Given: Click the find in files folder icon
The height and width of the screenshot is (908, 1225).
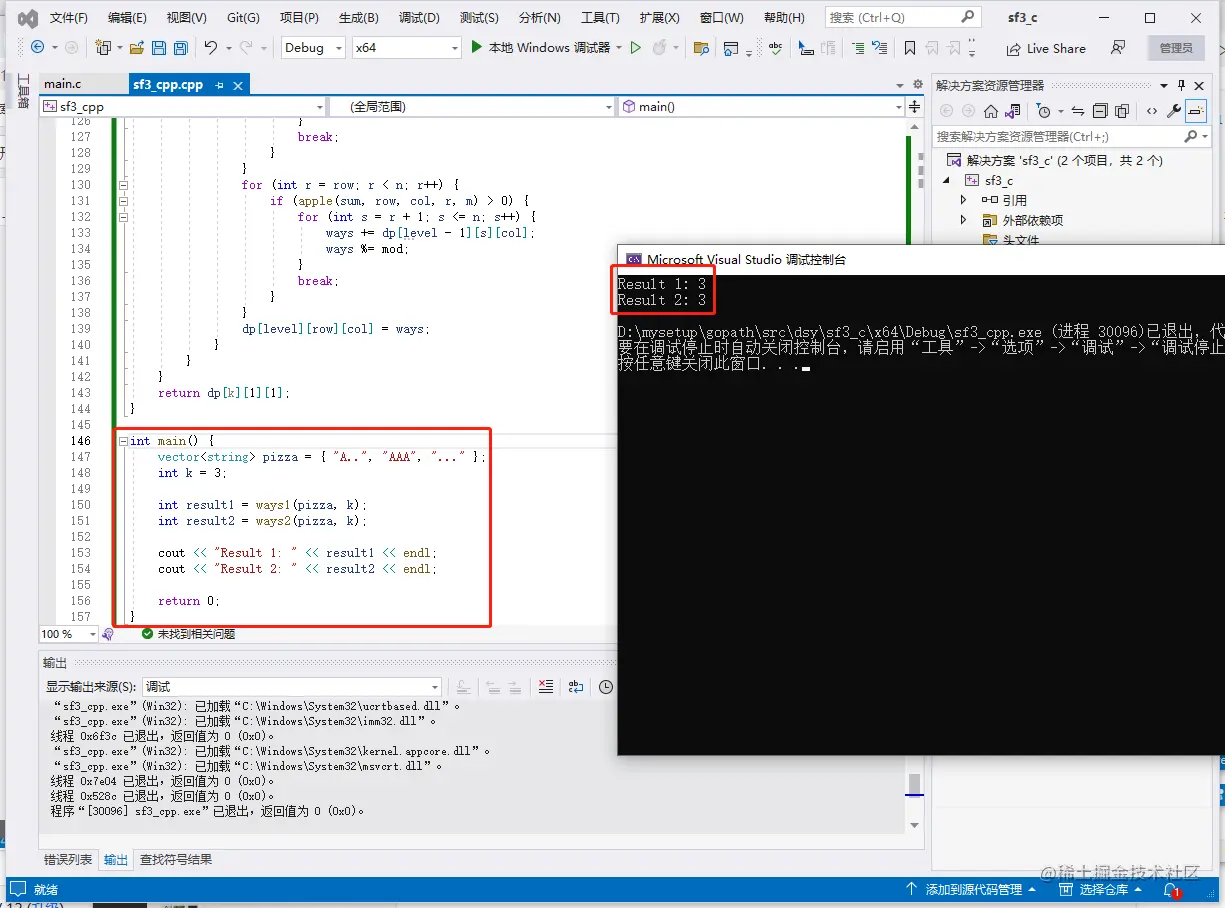Looking at the screenshot, I should 701,48.
